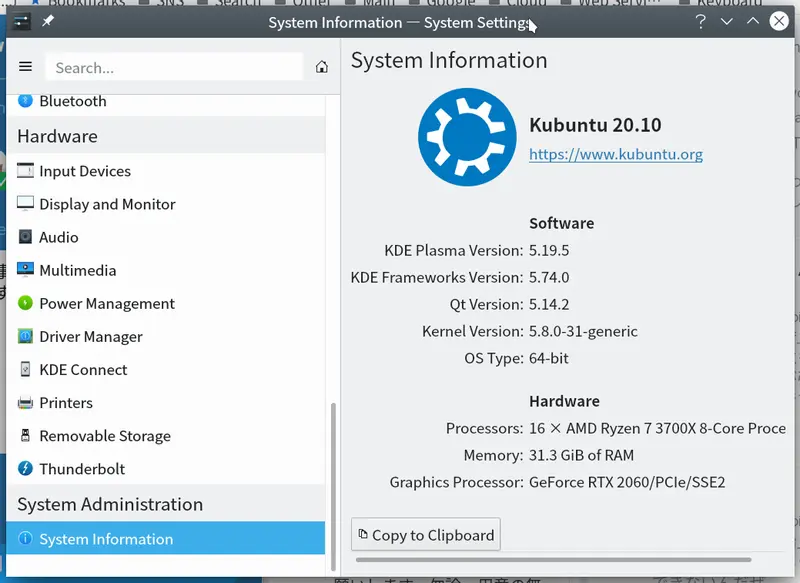Click GeForce RTX 2060 graphics text

(627, 482)
